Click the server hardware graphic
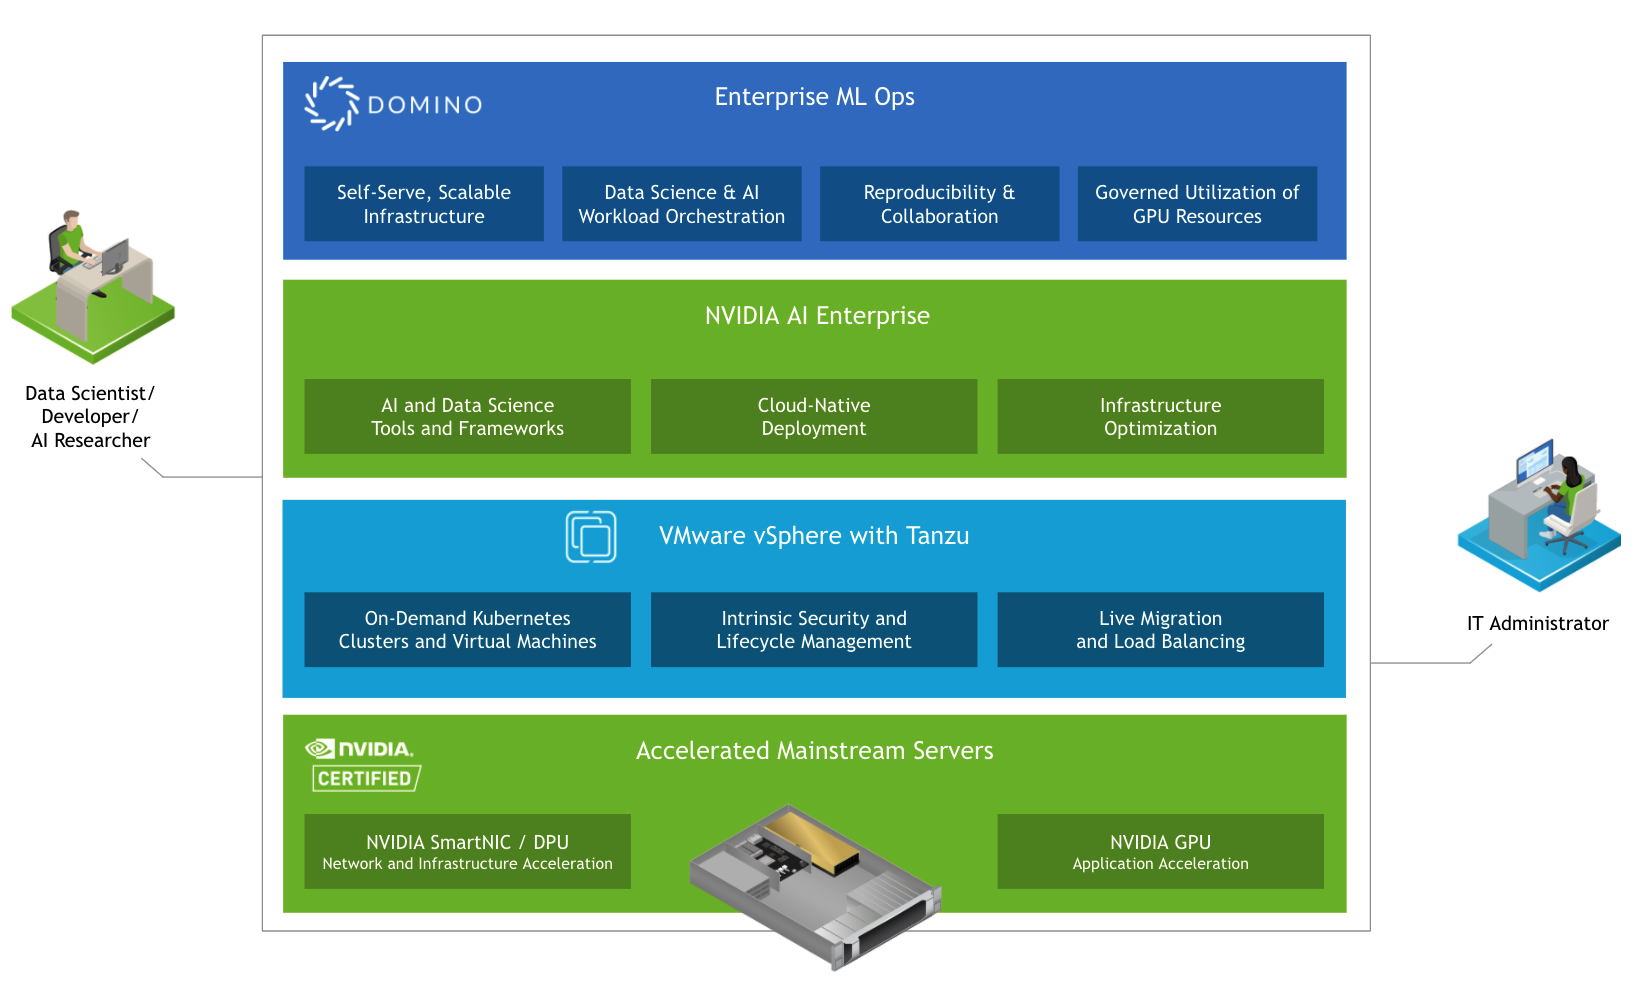The width and height of the screenshot is (1637, 991). [x=815, y=880]
